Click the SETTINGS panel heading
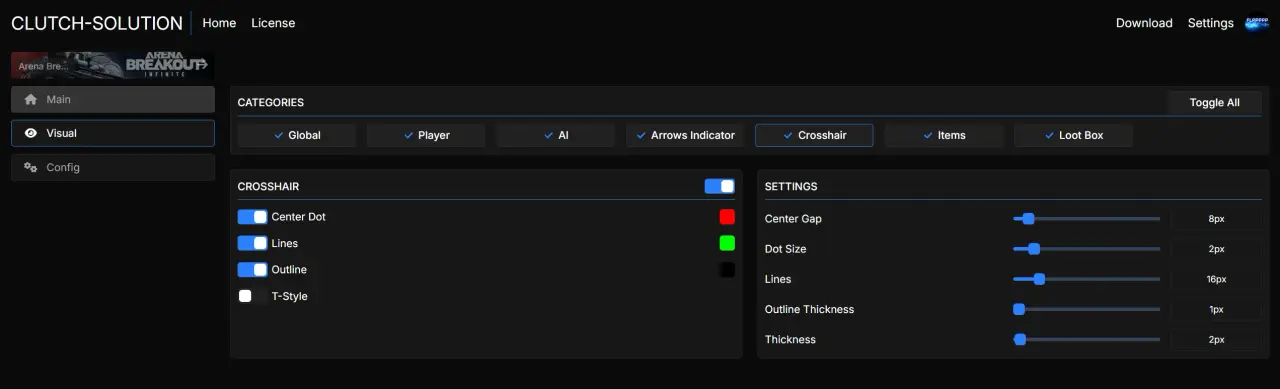Screen dimensions: 1280x389 tap(791, 186)
